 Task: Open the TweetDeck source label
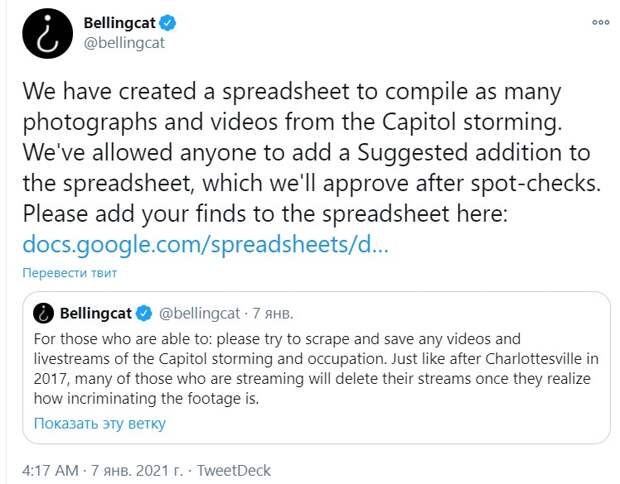coord(234,471)
